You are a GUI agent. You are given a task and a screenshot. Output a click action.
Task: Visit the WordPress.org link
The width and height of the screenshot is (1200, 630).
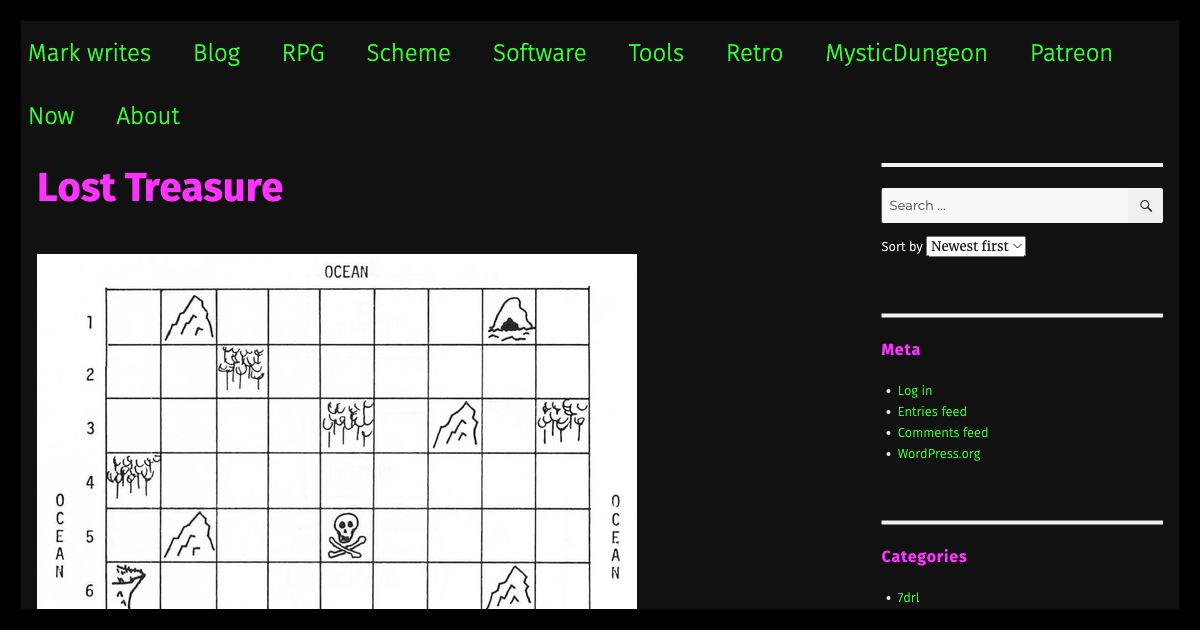pos(938,453)
